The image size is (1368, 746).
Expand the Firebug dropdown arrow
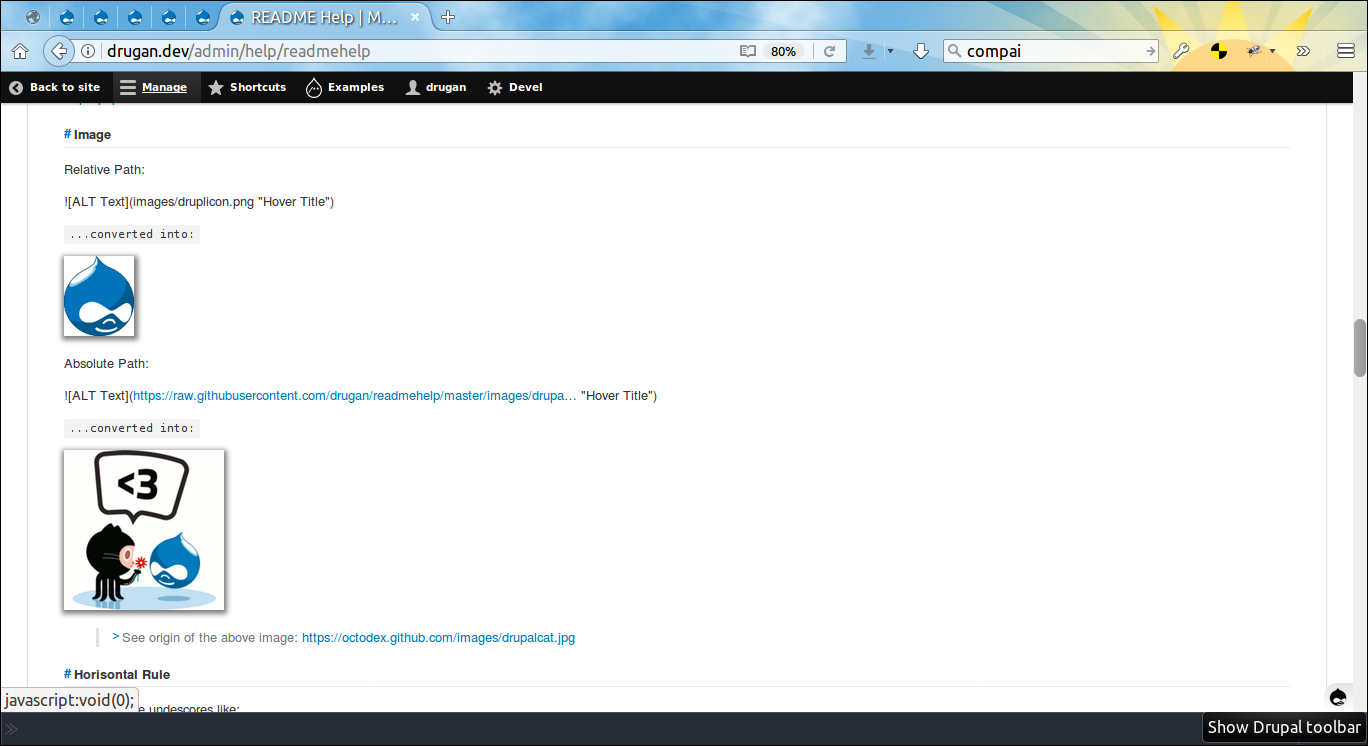coord(1272,51)
